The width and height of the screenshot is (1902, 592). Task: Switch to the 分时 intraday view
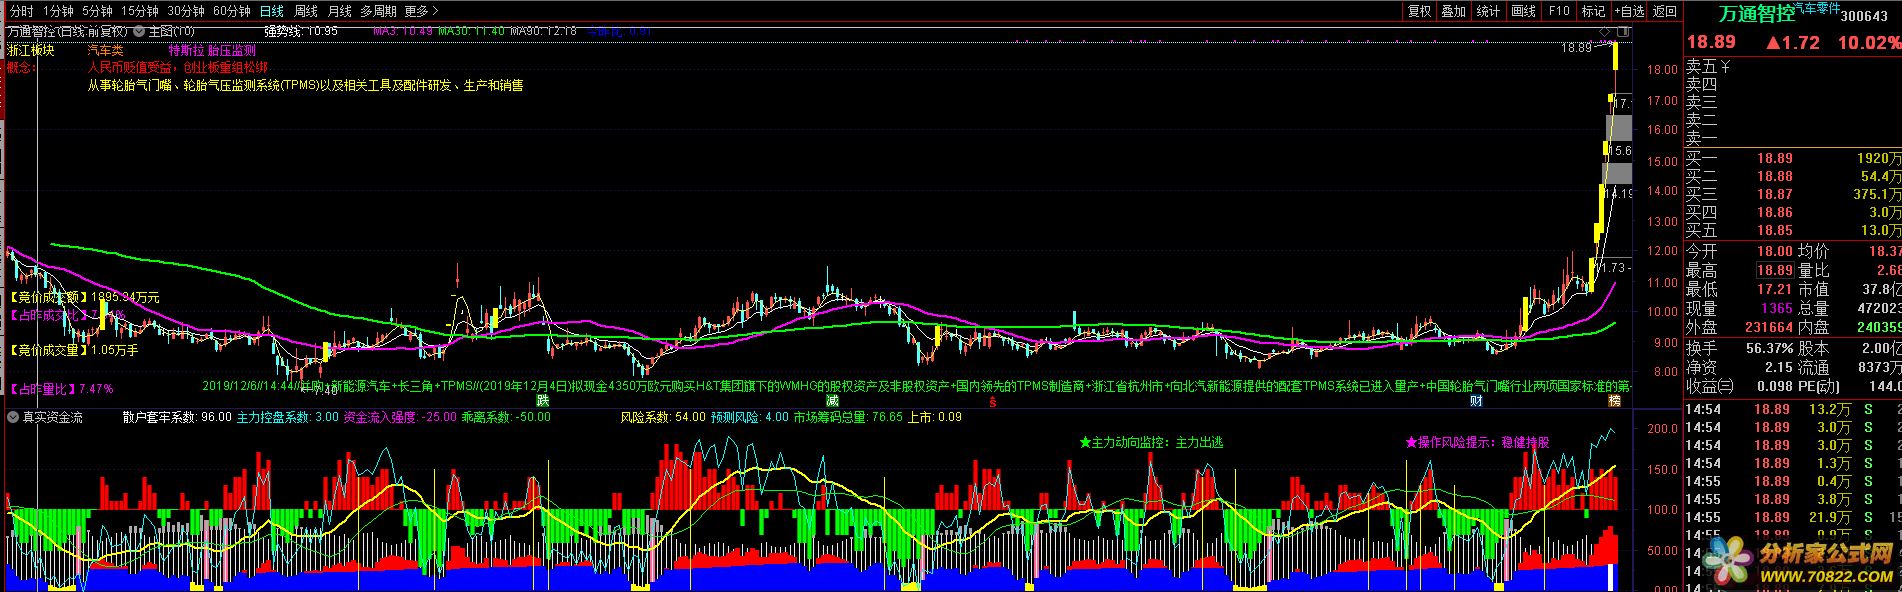pos(21,11)
